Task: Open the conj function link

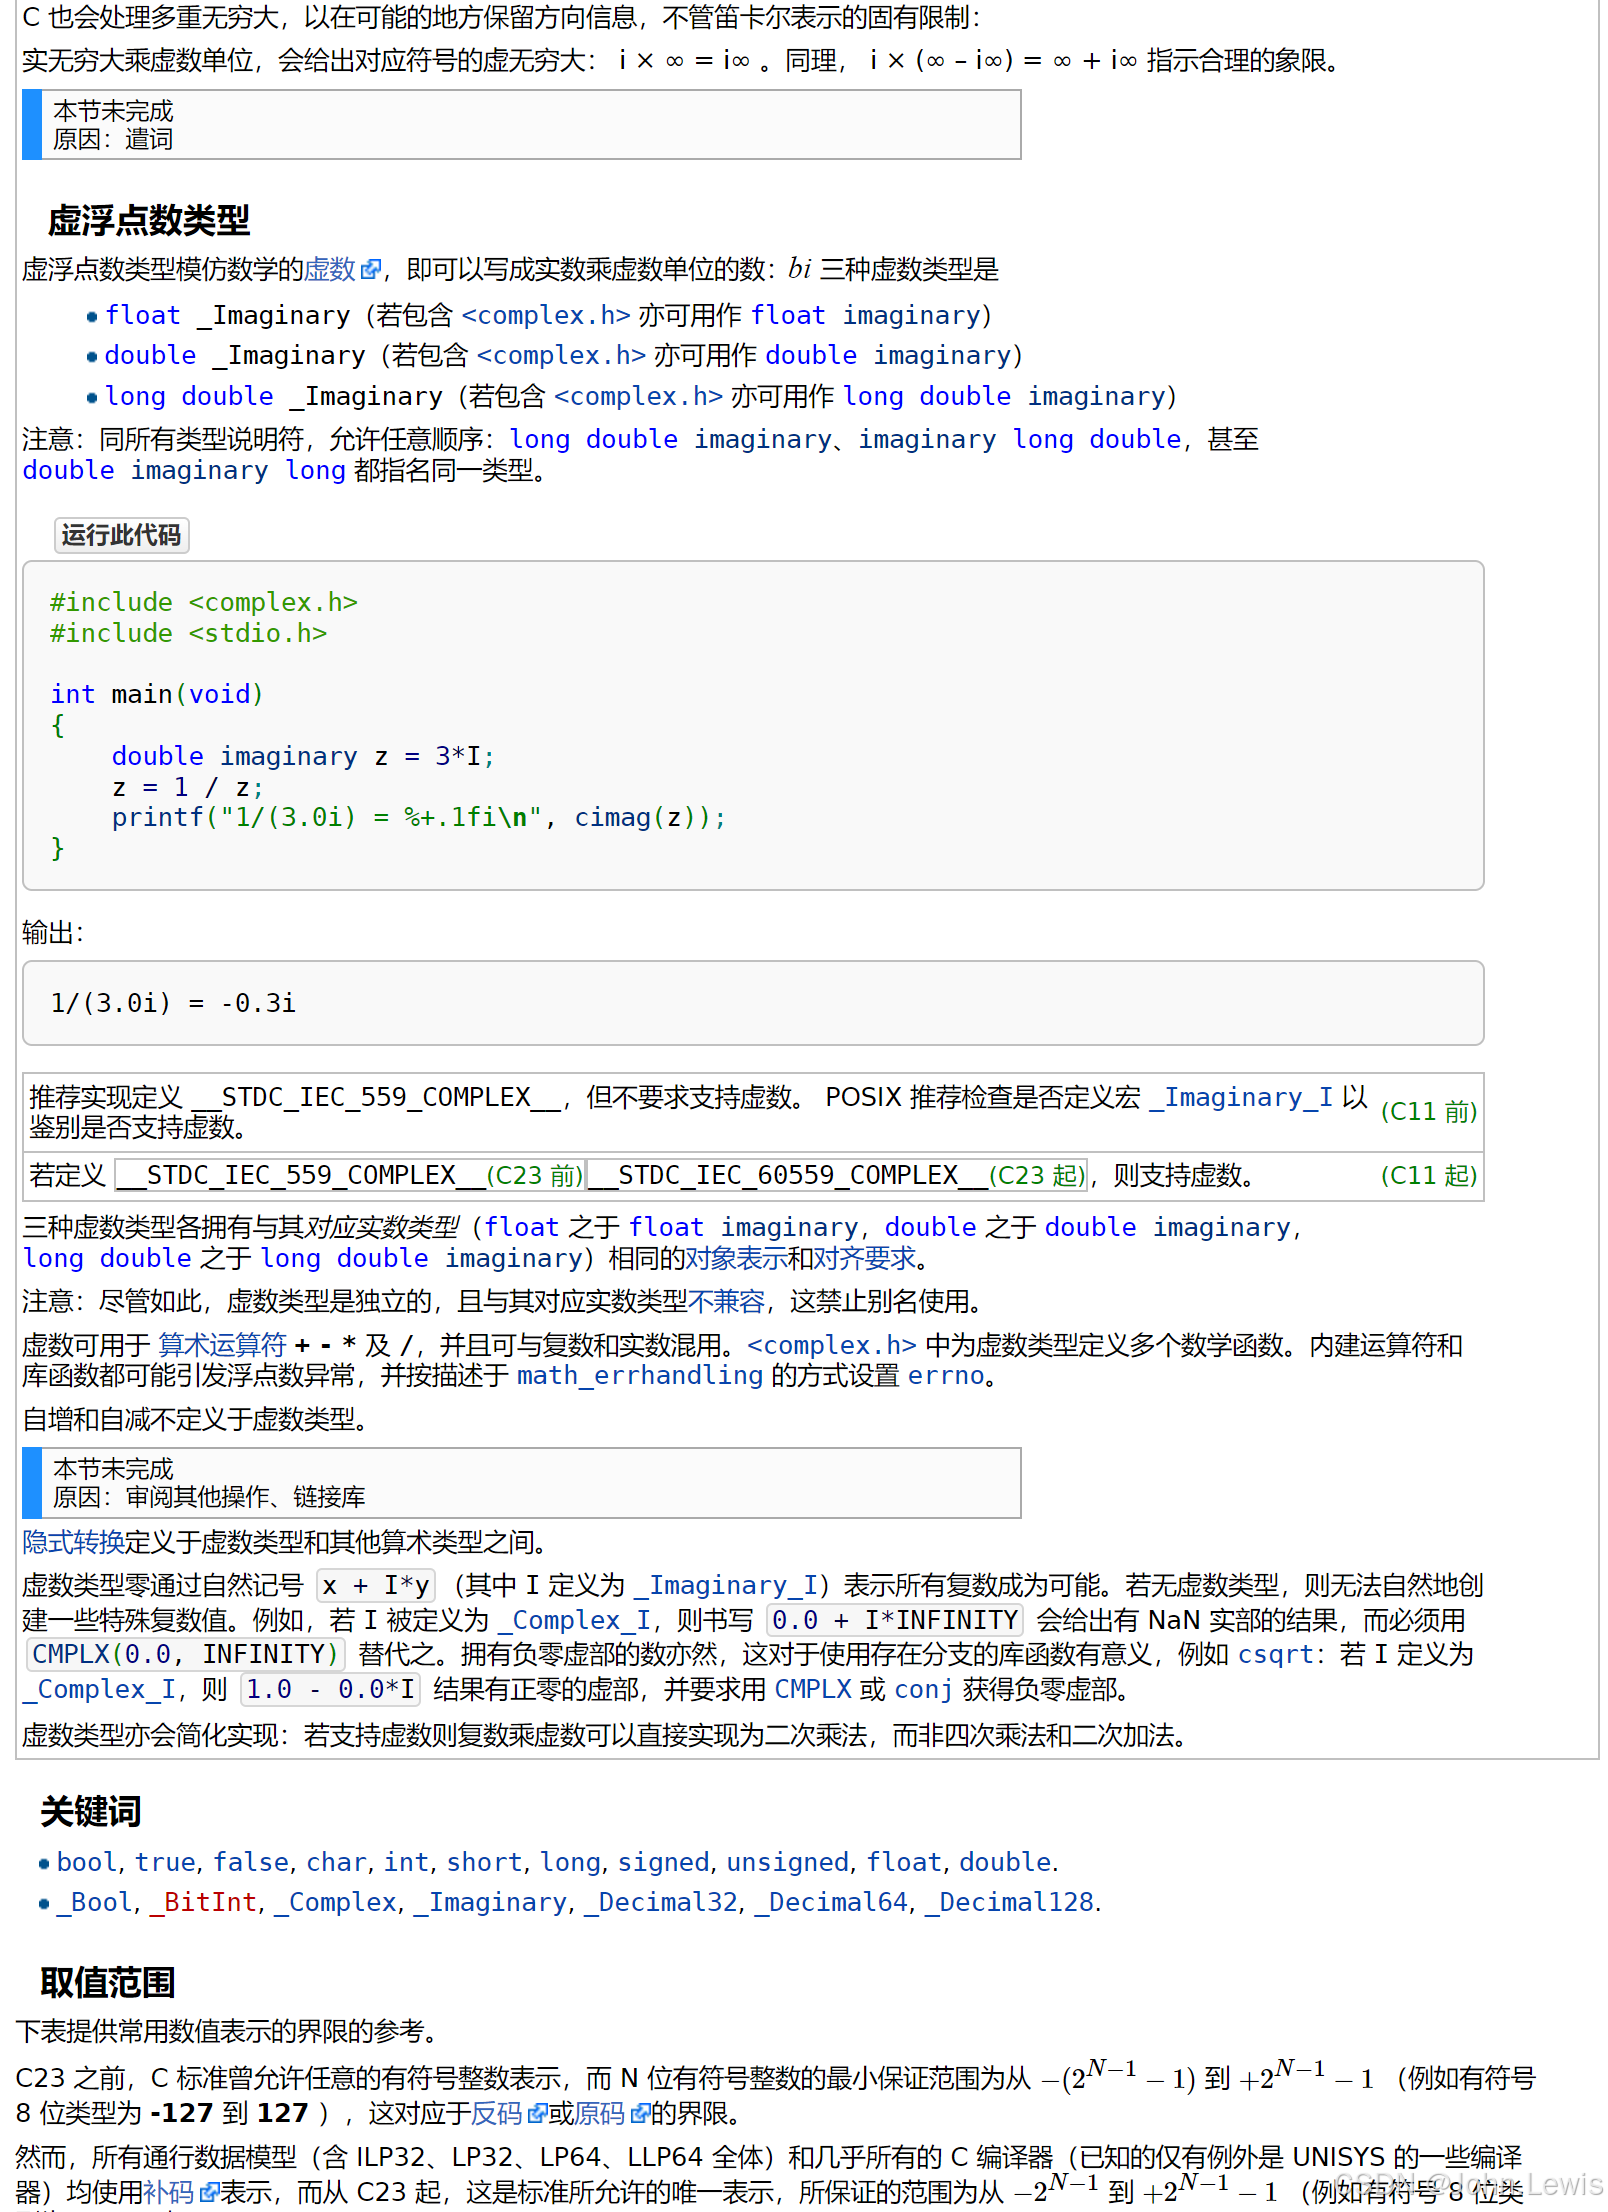Action: pos(923,1689)
